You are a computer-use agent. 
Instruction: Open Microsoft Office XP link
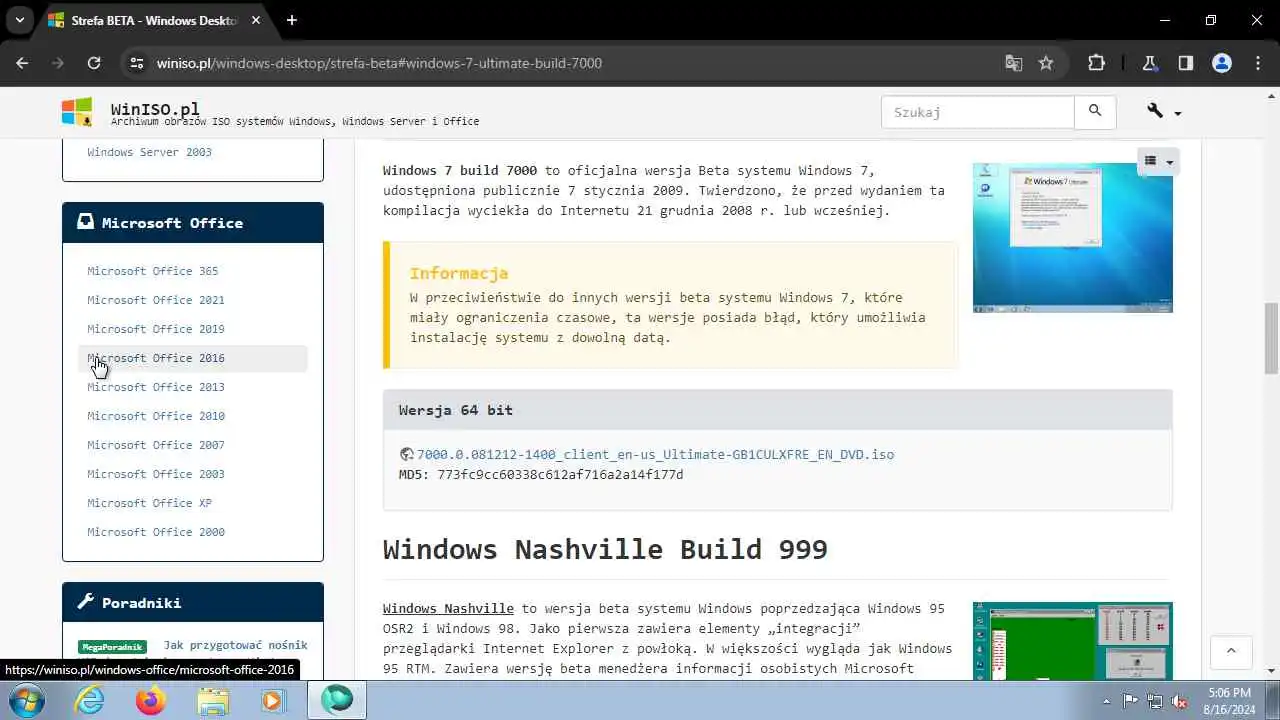click(x=149, y=503)
